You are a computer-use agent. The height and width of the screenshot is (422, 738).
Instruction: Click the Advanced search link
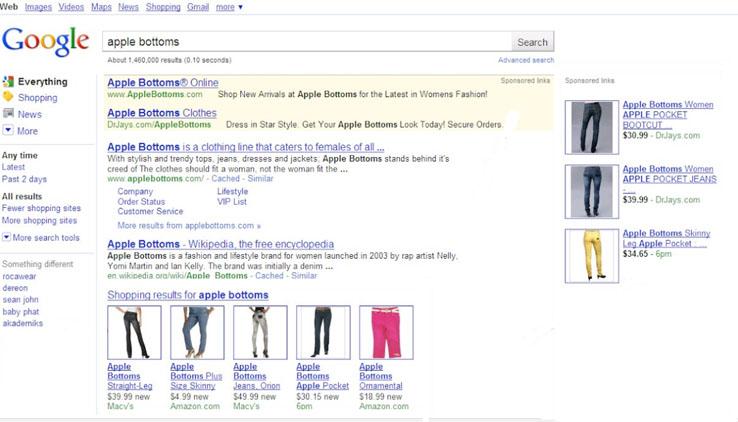point(525,60)
